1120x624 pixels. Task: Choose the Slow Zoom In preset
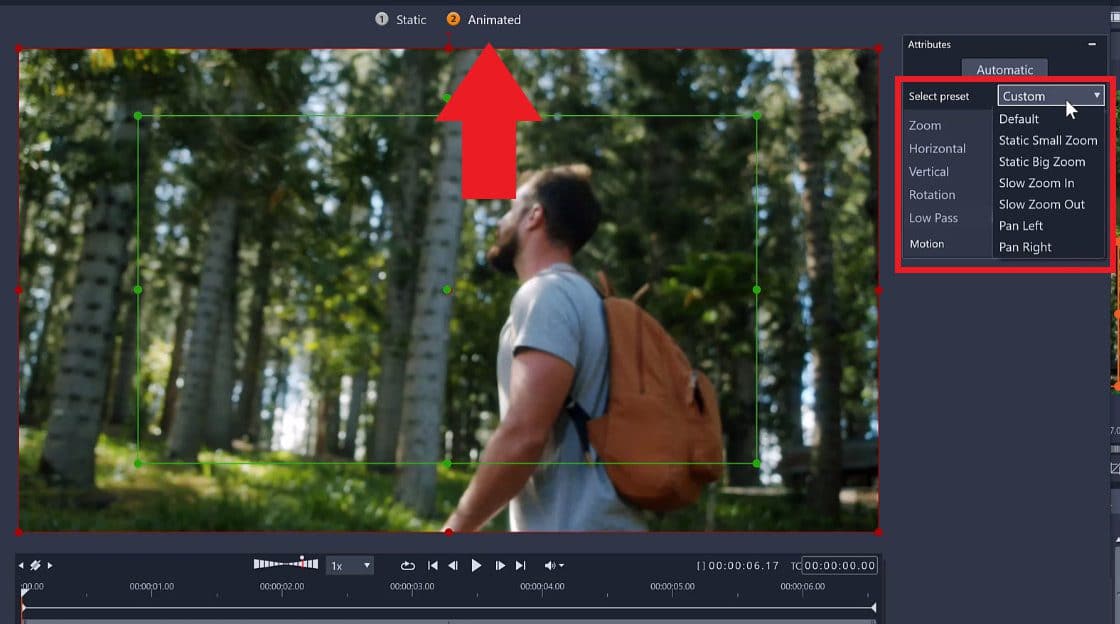(1036, 183)
